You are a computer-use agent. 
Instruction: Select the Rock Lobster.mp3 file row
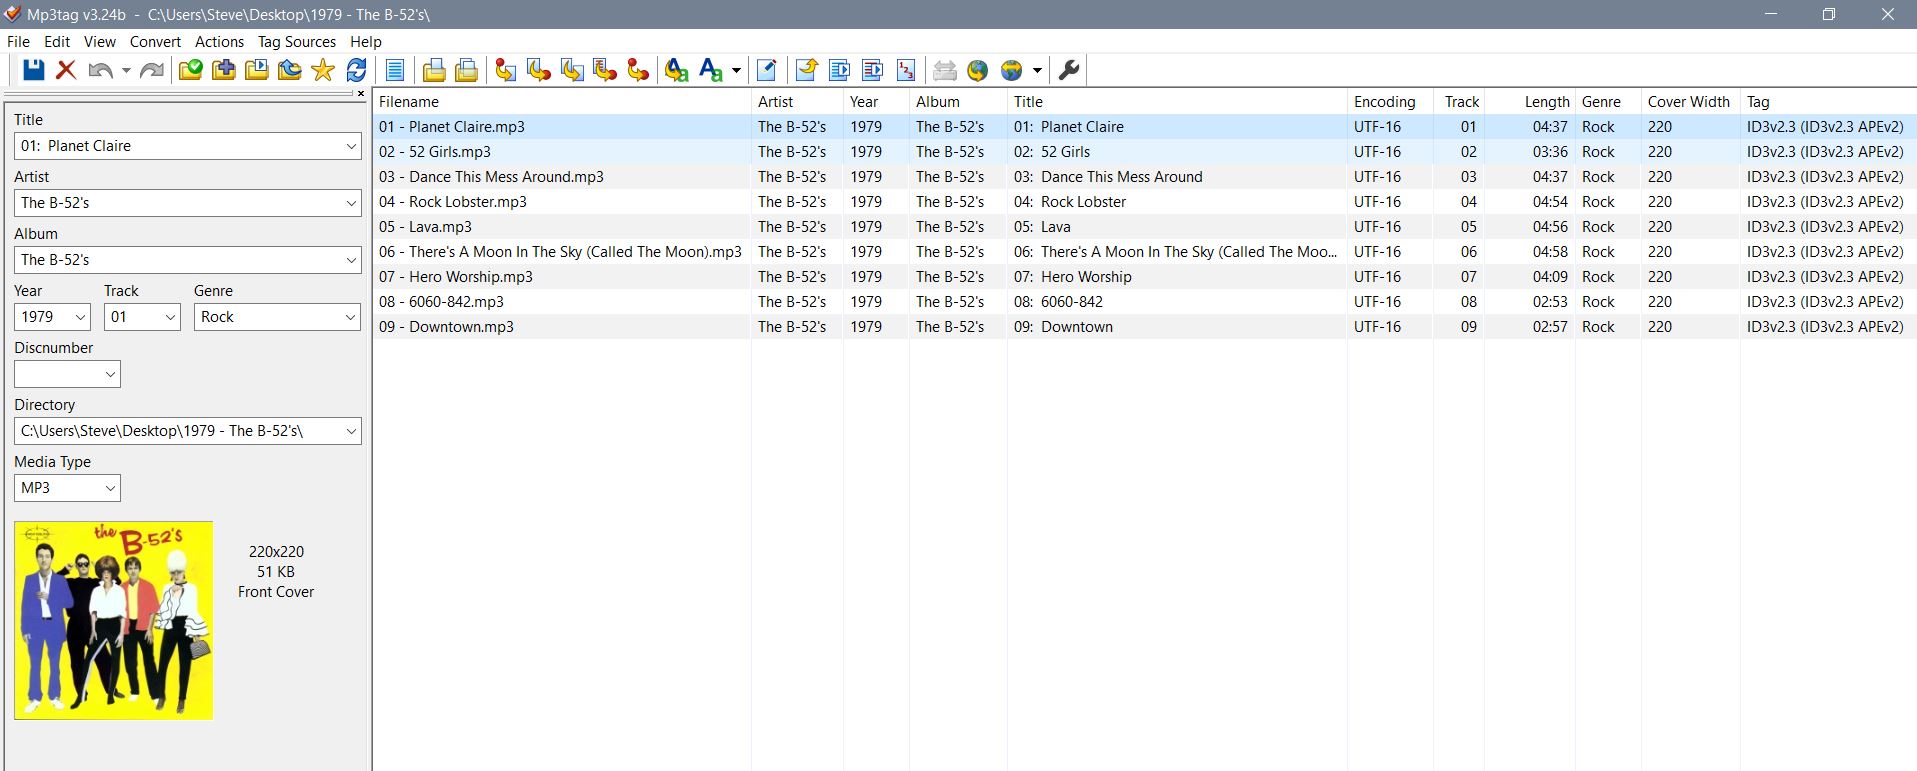pyautogui.click(x=467, y=202)
